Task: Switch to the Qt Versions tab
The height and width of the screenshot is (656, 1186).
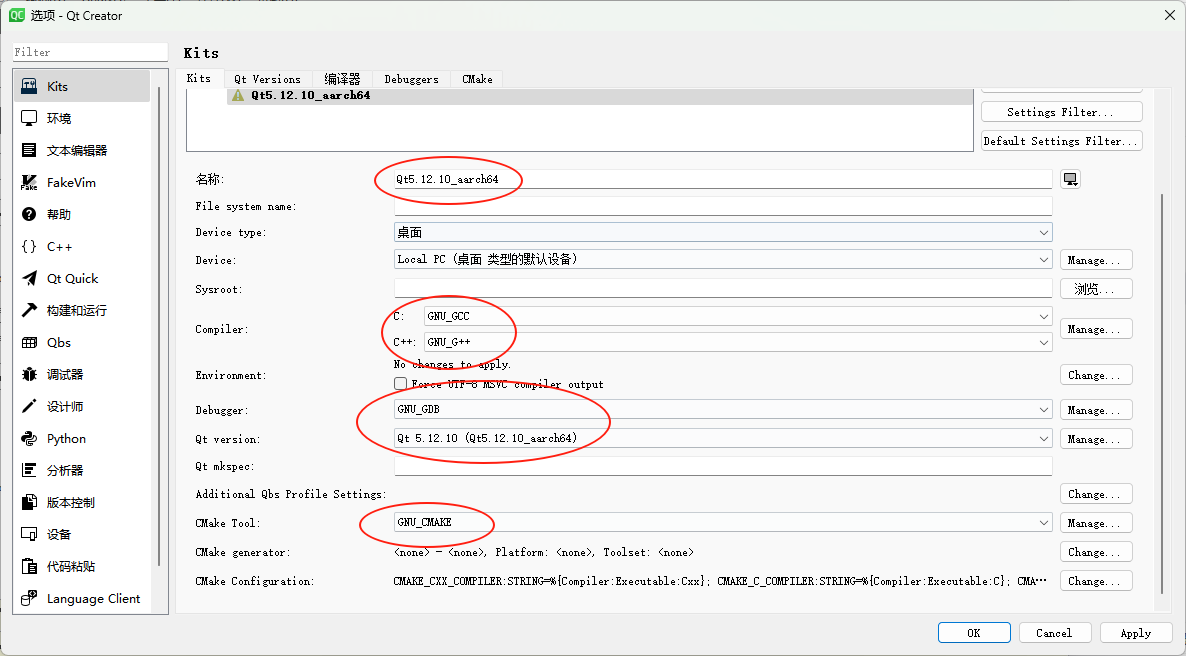Action: [x=268, y=79]
